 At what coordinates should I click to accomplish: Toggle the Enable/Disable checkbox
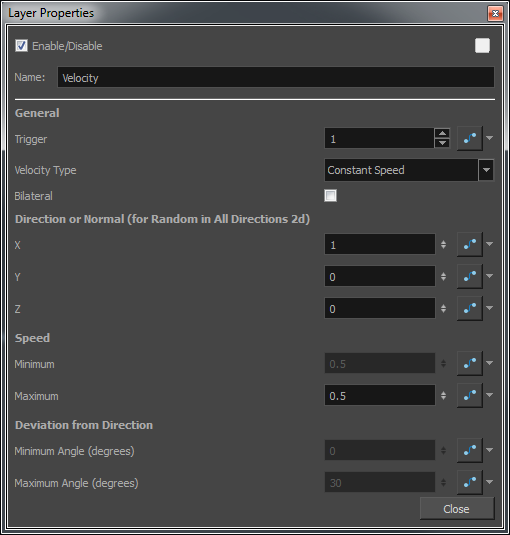tap(21, 45)
